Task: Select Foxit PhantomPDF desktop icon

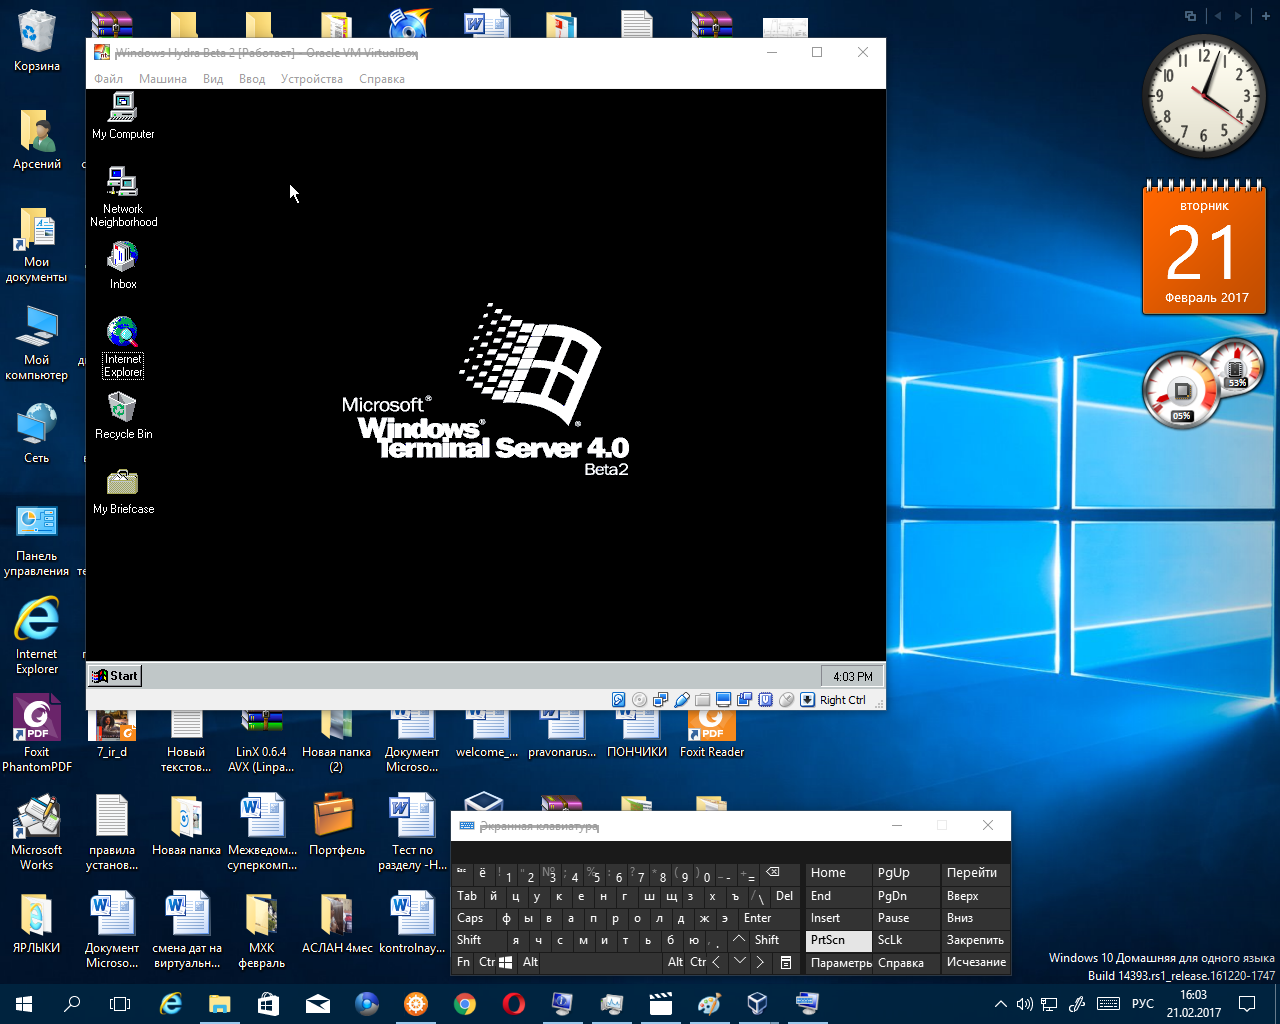Action: click(37, 734)
